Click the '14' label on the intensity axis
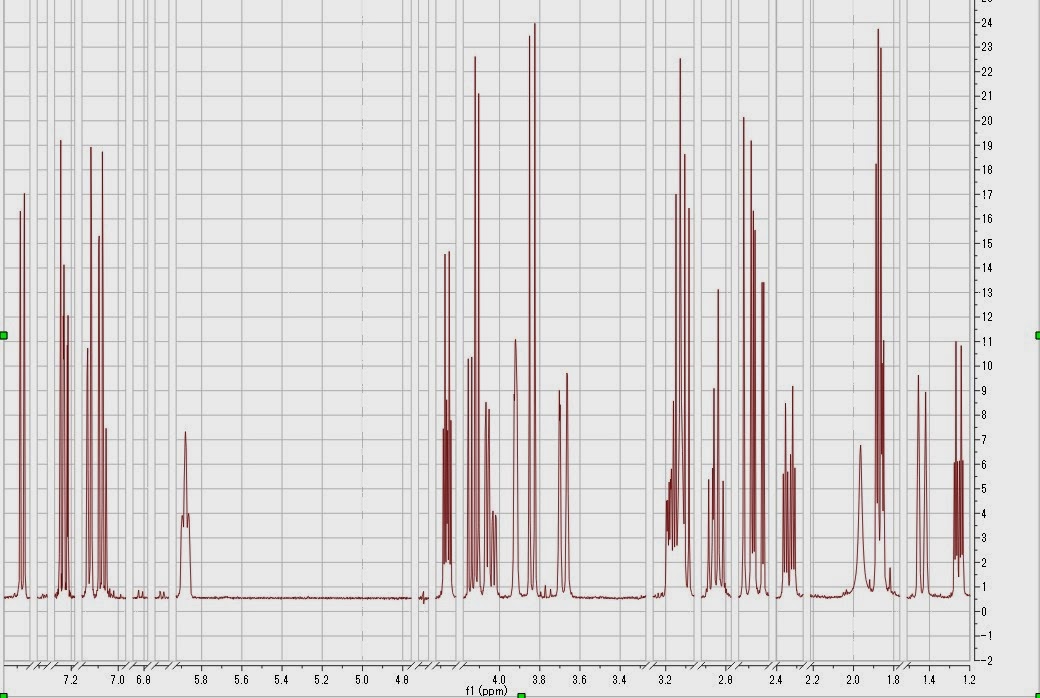 tap(987, 269)
